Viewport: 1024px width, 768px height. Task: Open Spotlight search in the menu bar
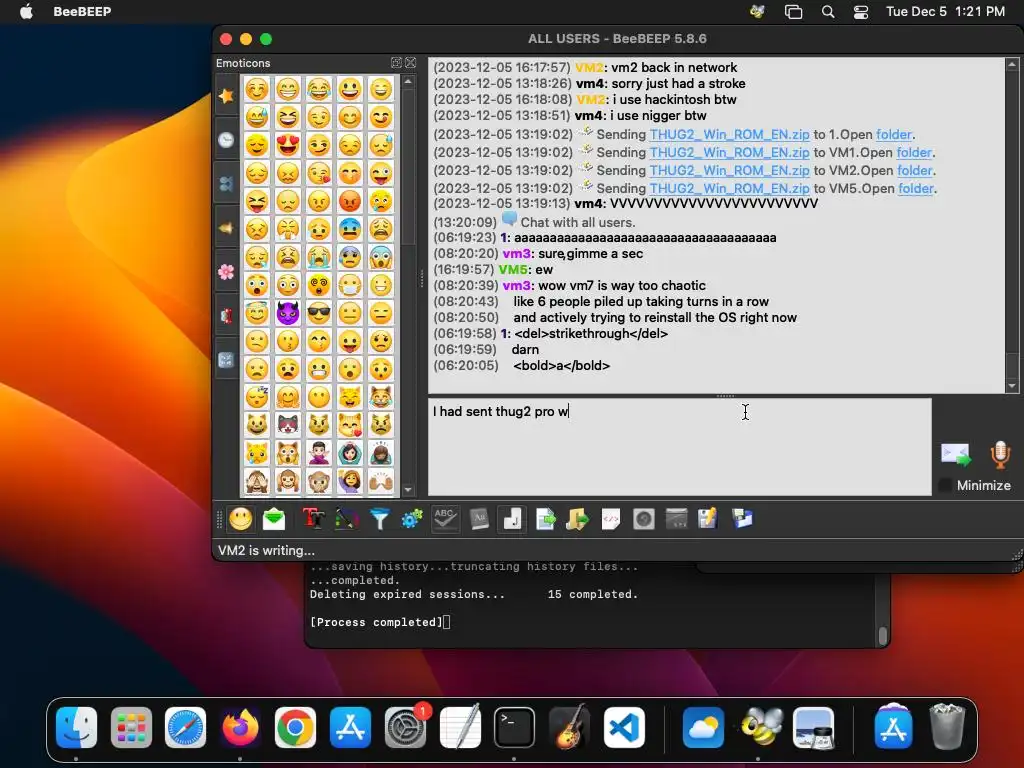(x=828, y=12)
